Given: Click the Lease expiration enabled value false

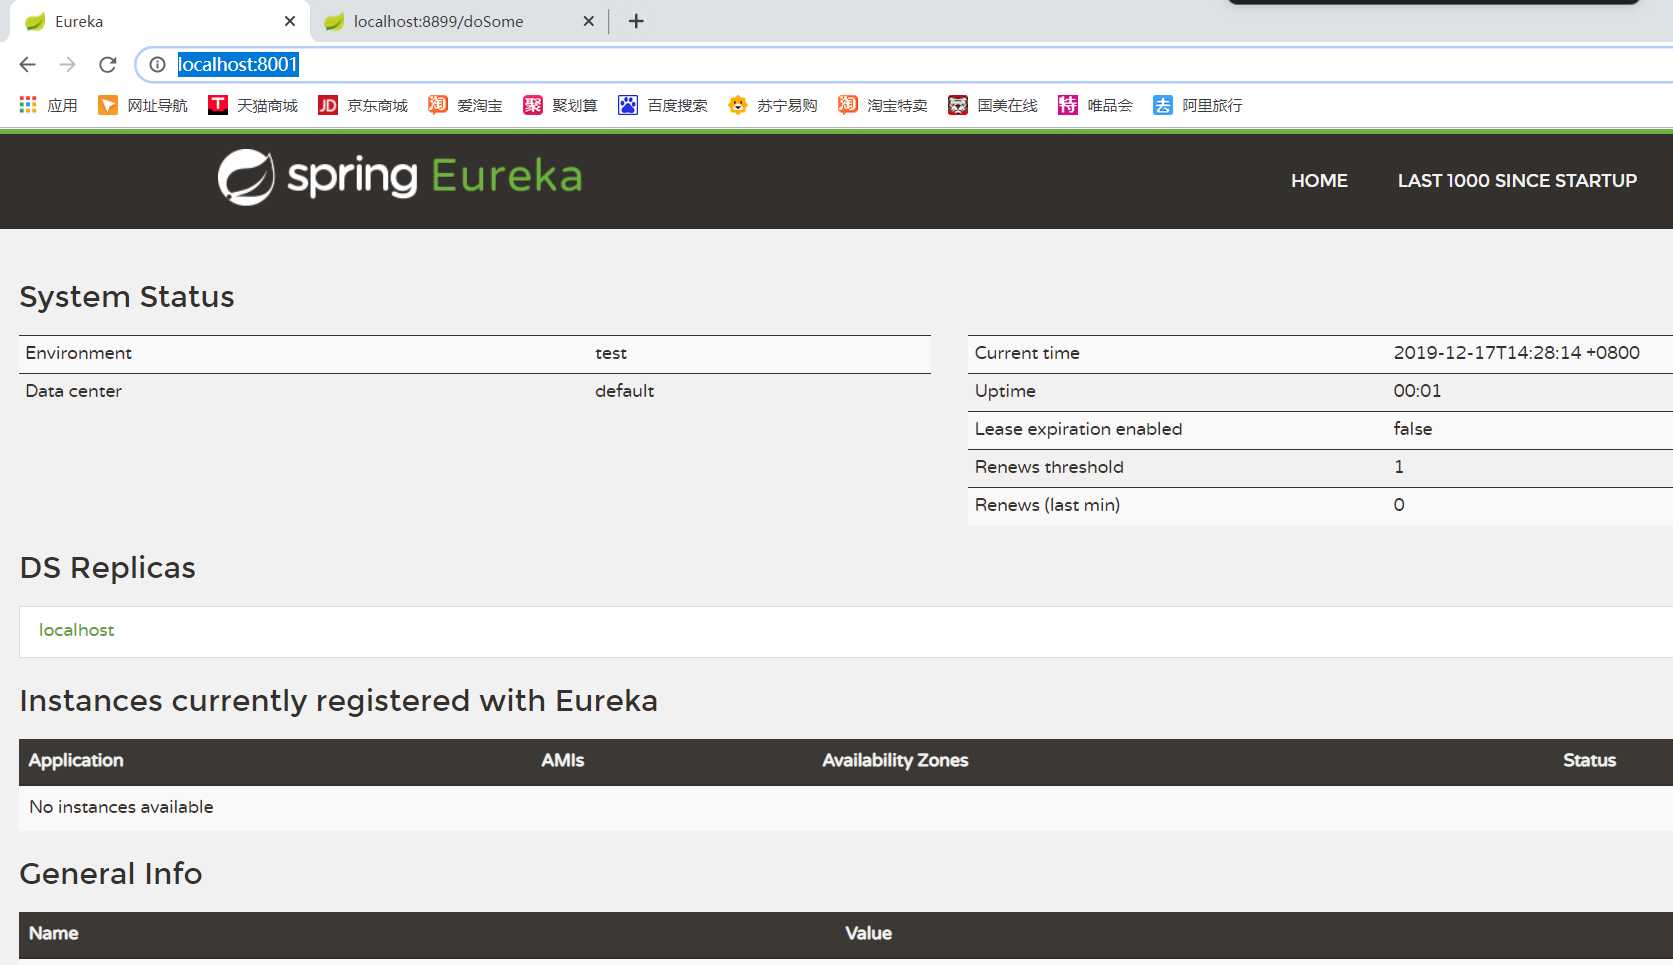Looking at the screenshot, I should 1412,429.
